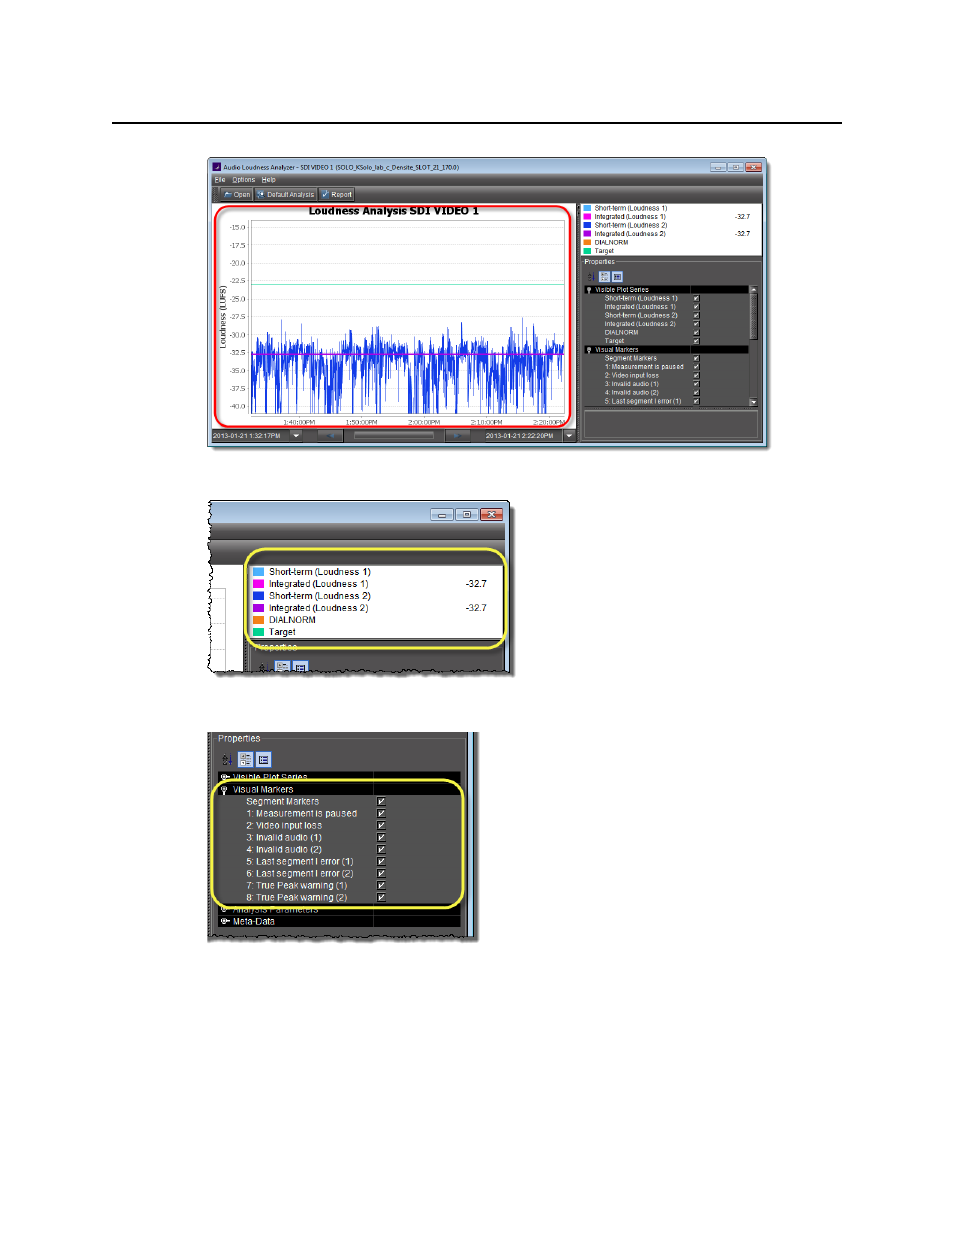Viewport: 954px width, 1235px height.
Task: Click Short-term (Loudness 1) swatch in main window legend
Action: point(587,208)
